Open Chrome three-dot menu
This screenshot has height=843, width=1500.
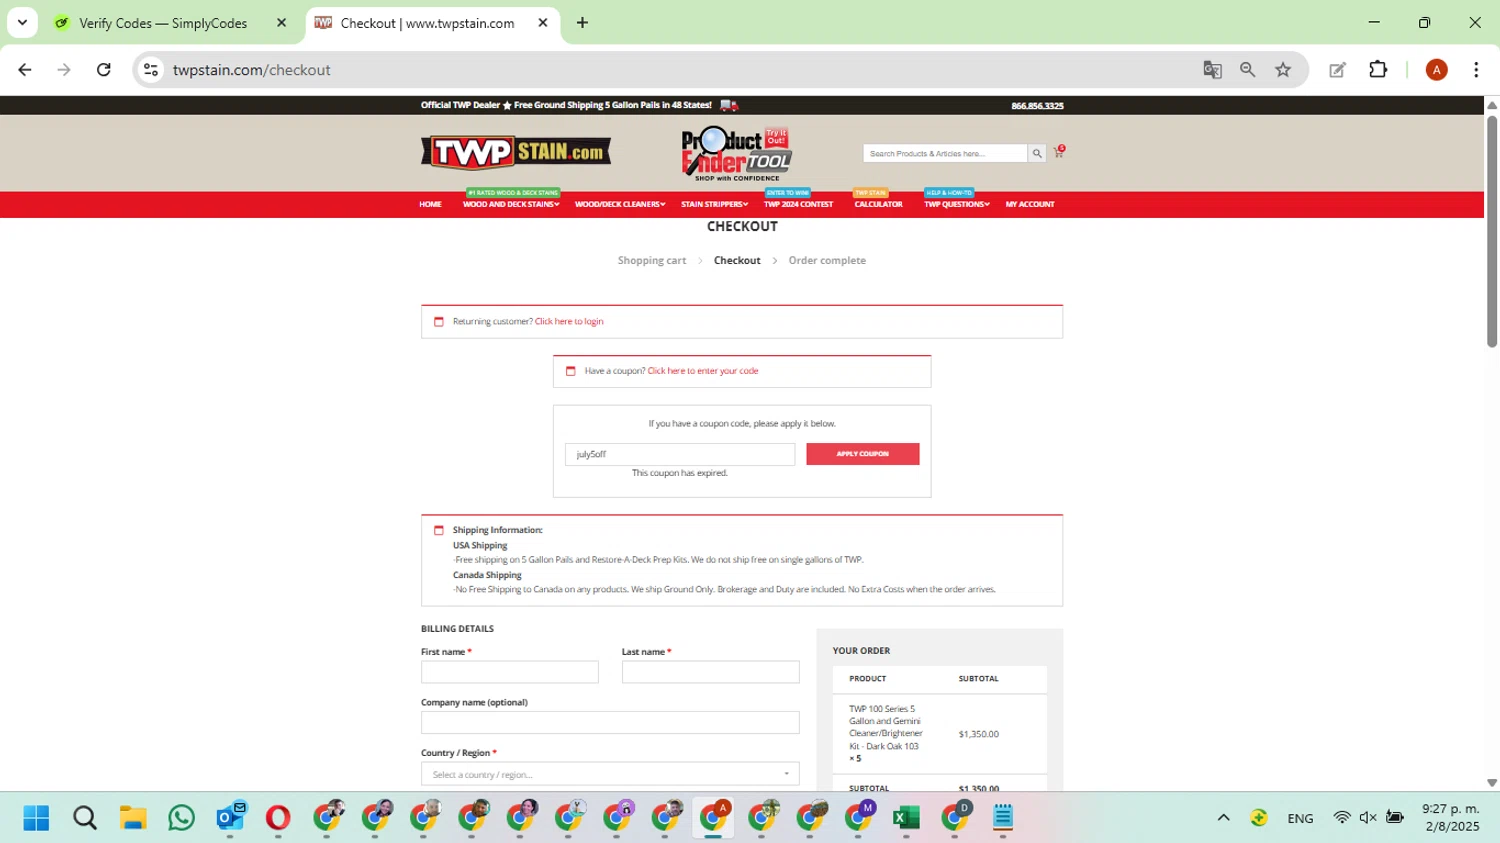click(1476, 70)
